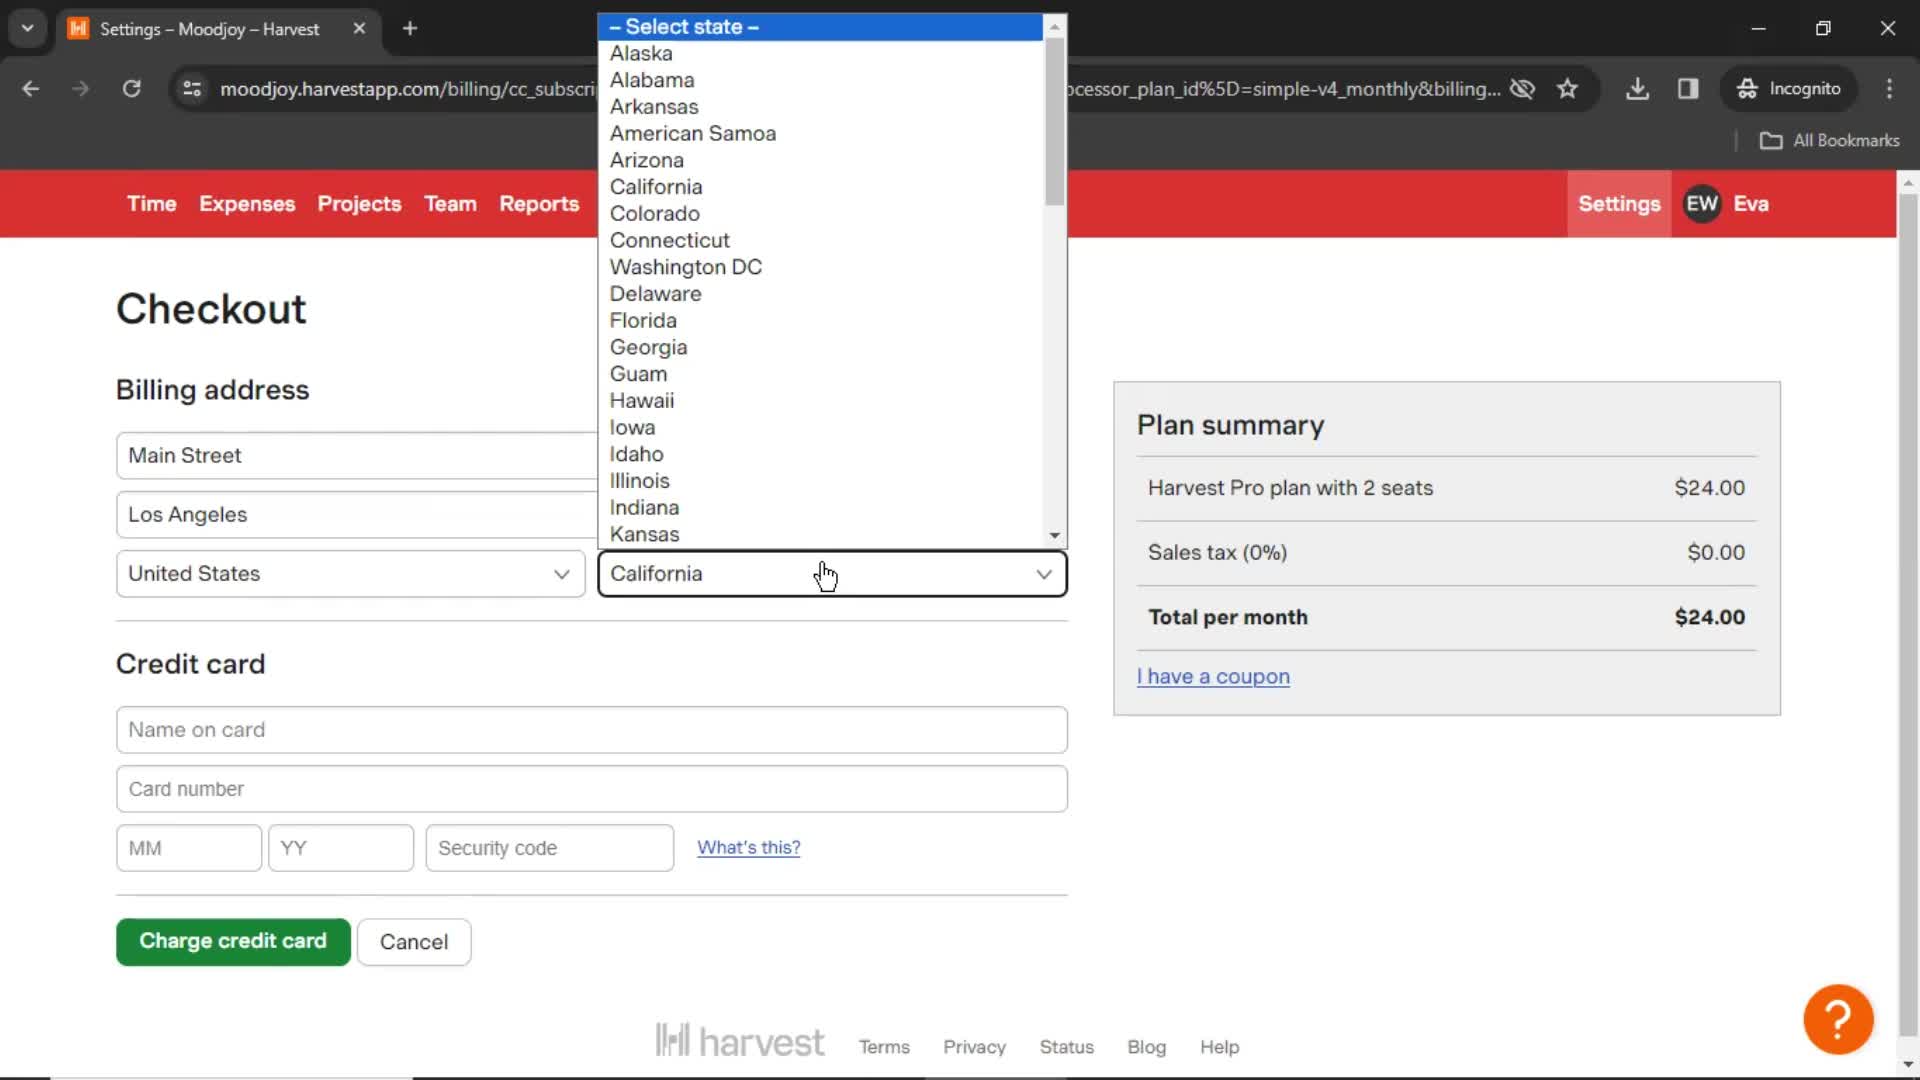Scroll down the state dropdown list

point(1055,535)
